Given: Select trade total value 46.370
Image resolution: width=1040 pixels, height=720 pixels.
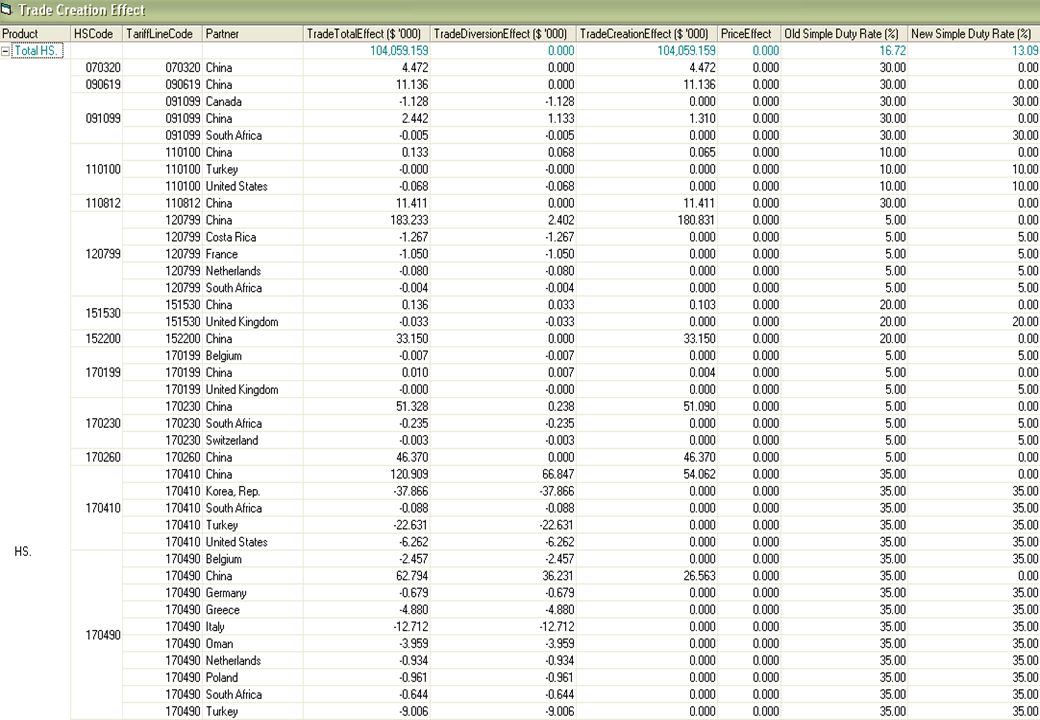Looking at the screenshot, I should pyautogui.click(x=411, y=457).
